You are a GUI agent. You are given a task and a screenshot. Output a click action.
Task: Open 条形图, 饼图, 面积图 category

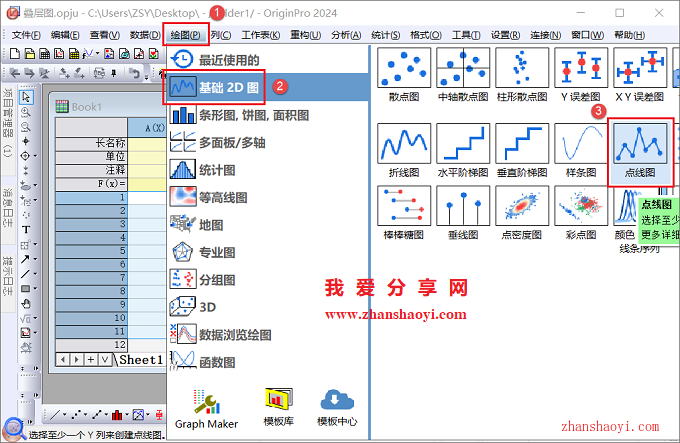[268, 115]
